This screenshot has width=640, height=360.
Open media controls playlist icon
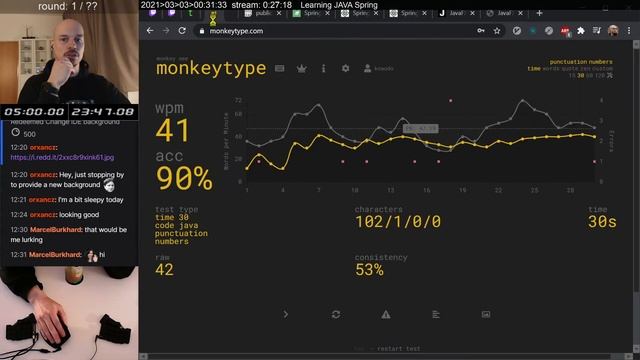coord(597,31)
